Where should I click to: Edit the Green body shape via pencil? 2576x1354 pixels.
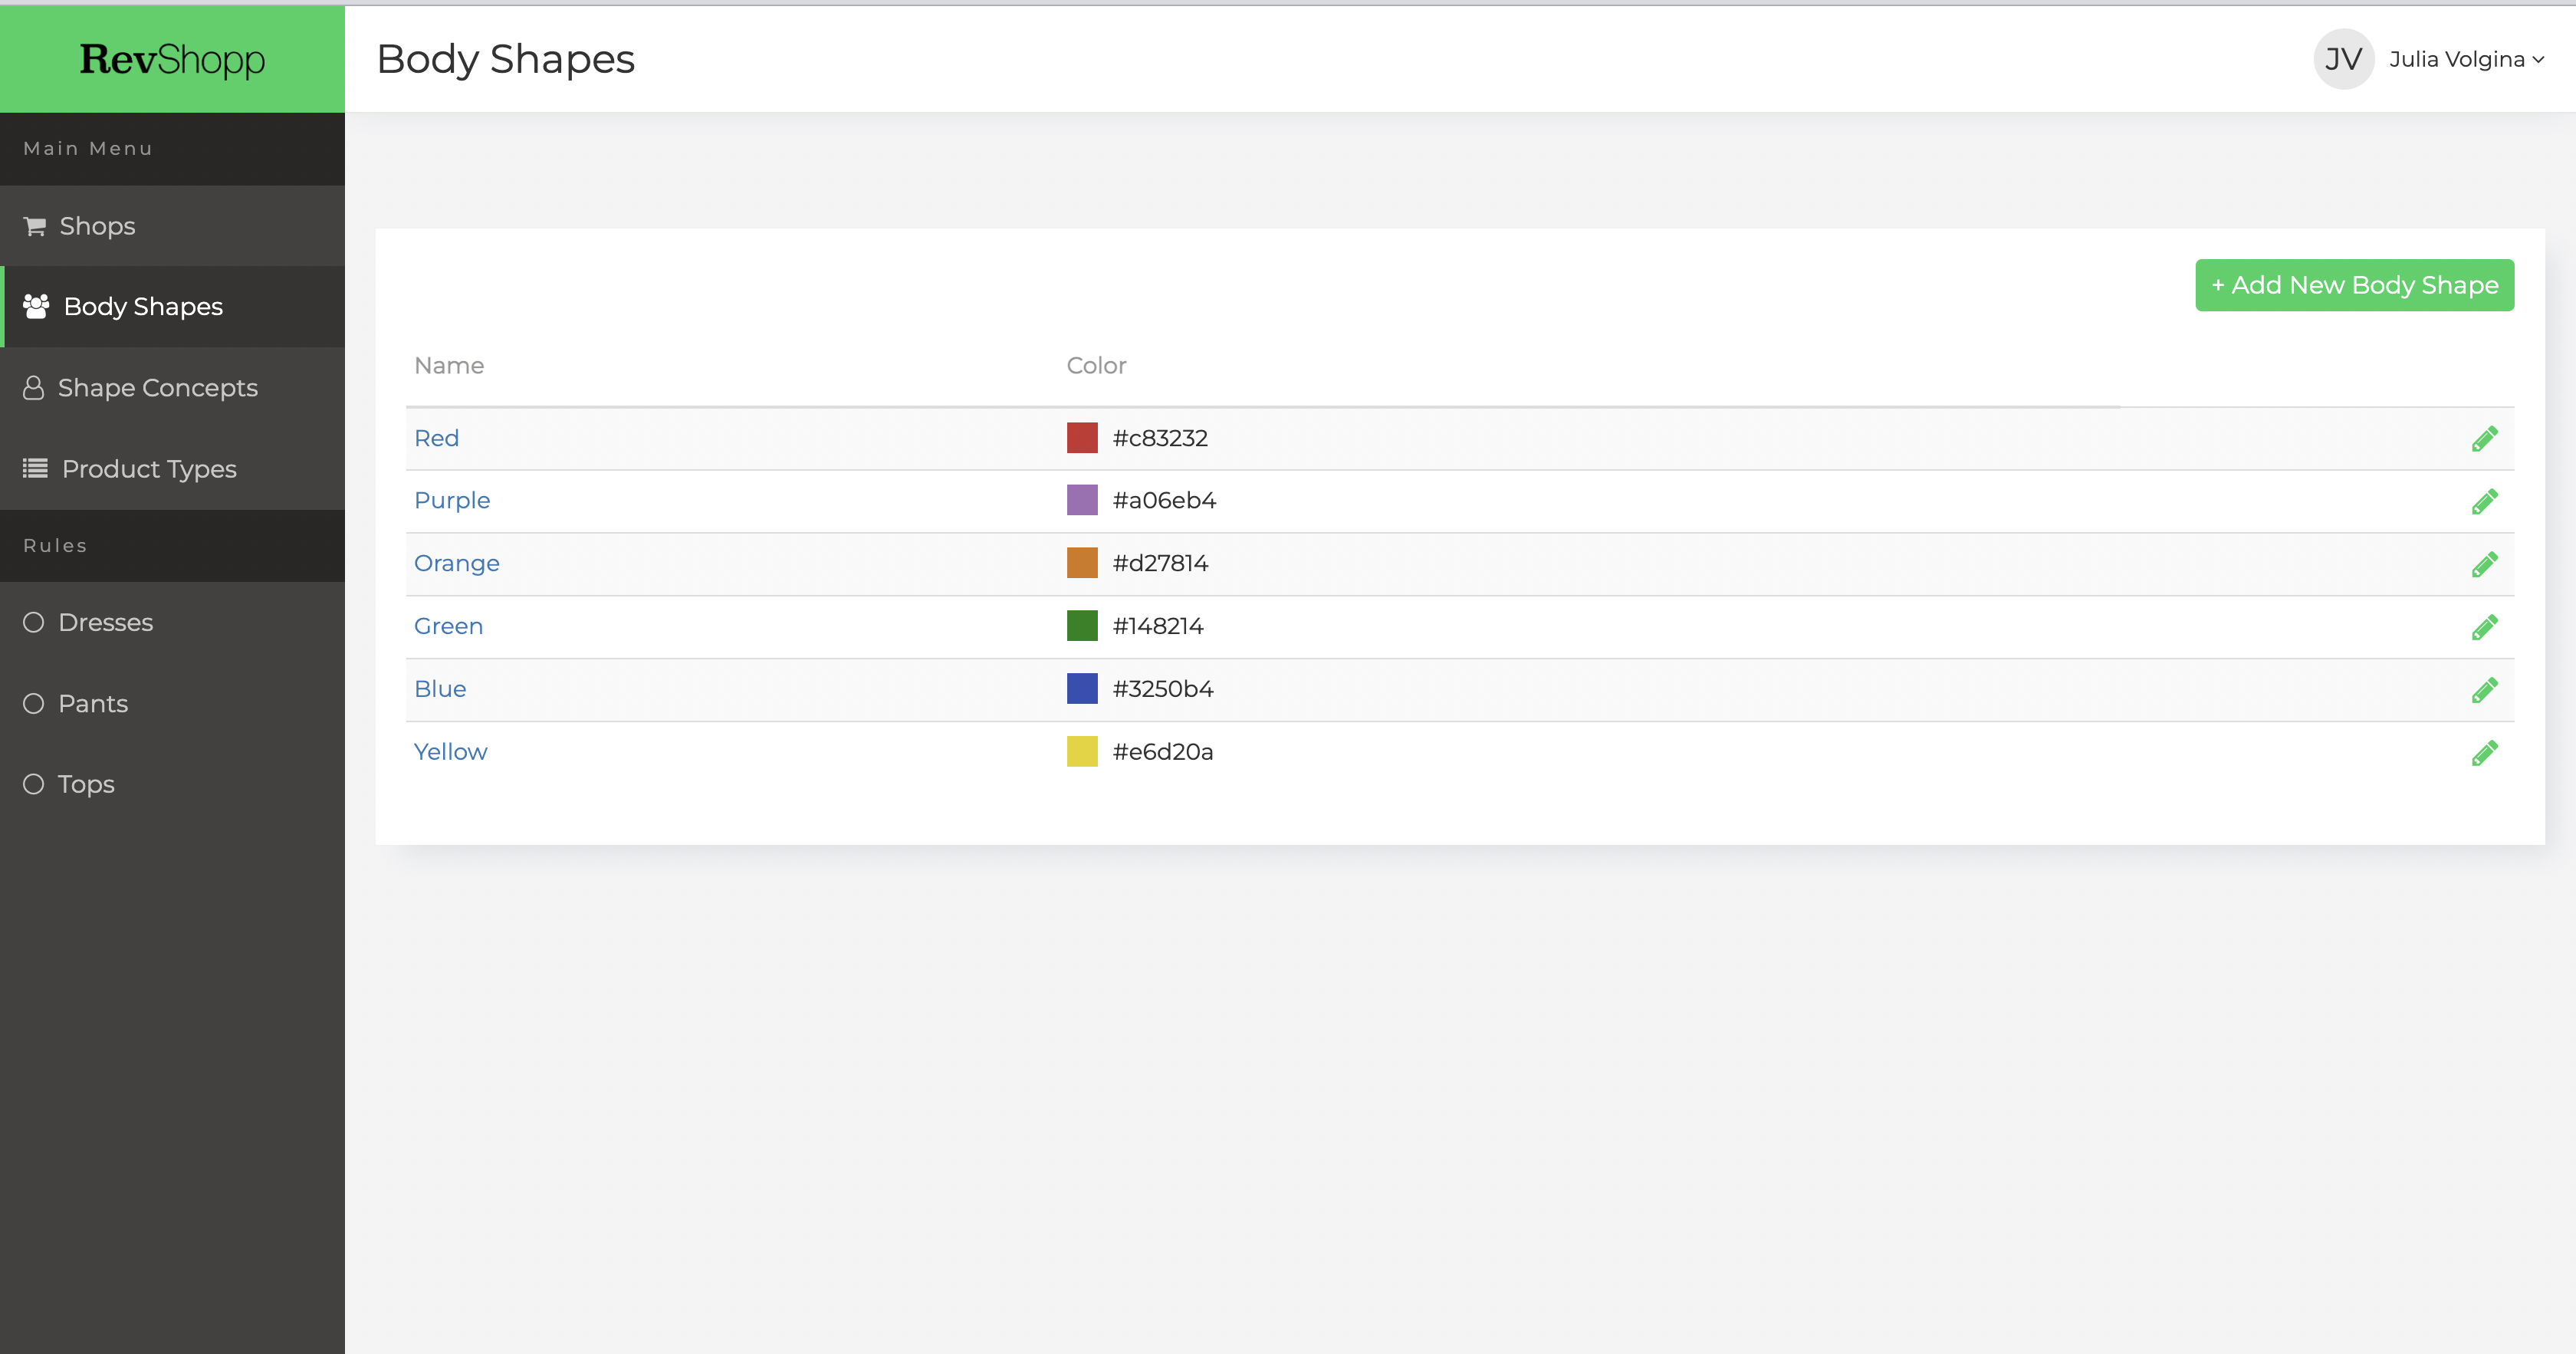[2484, 627]
